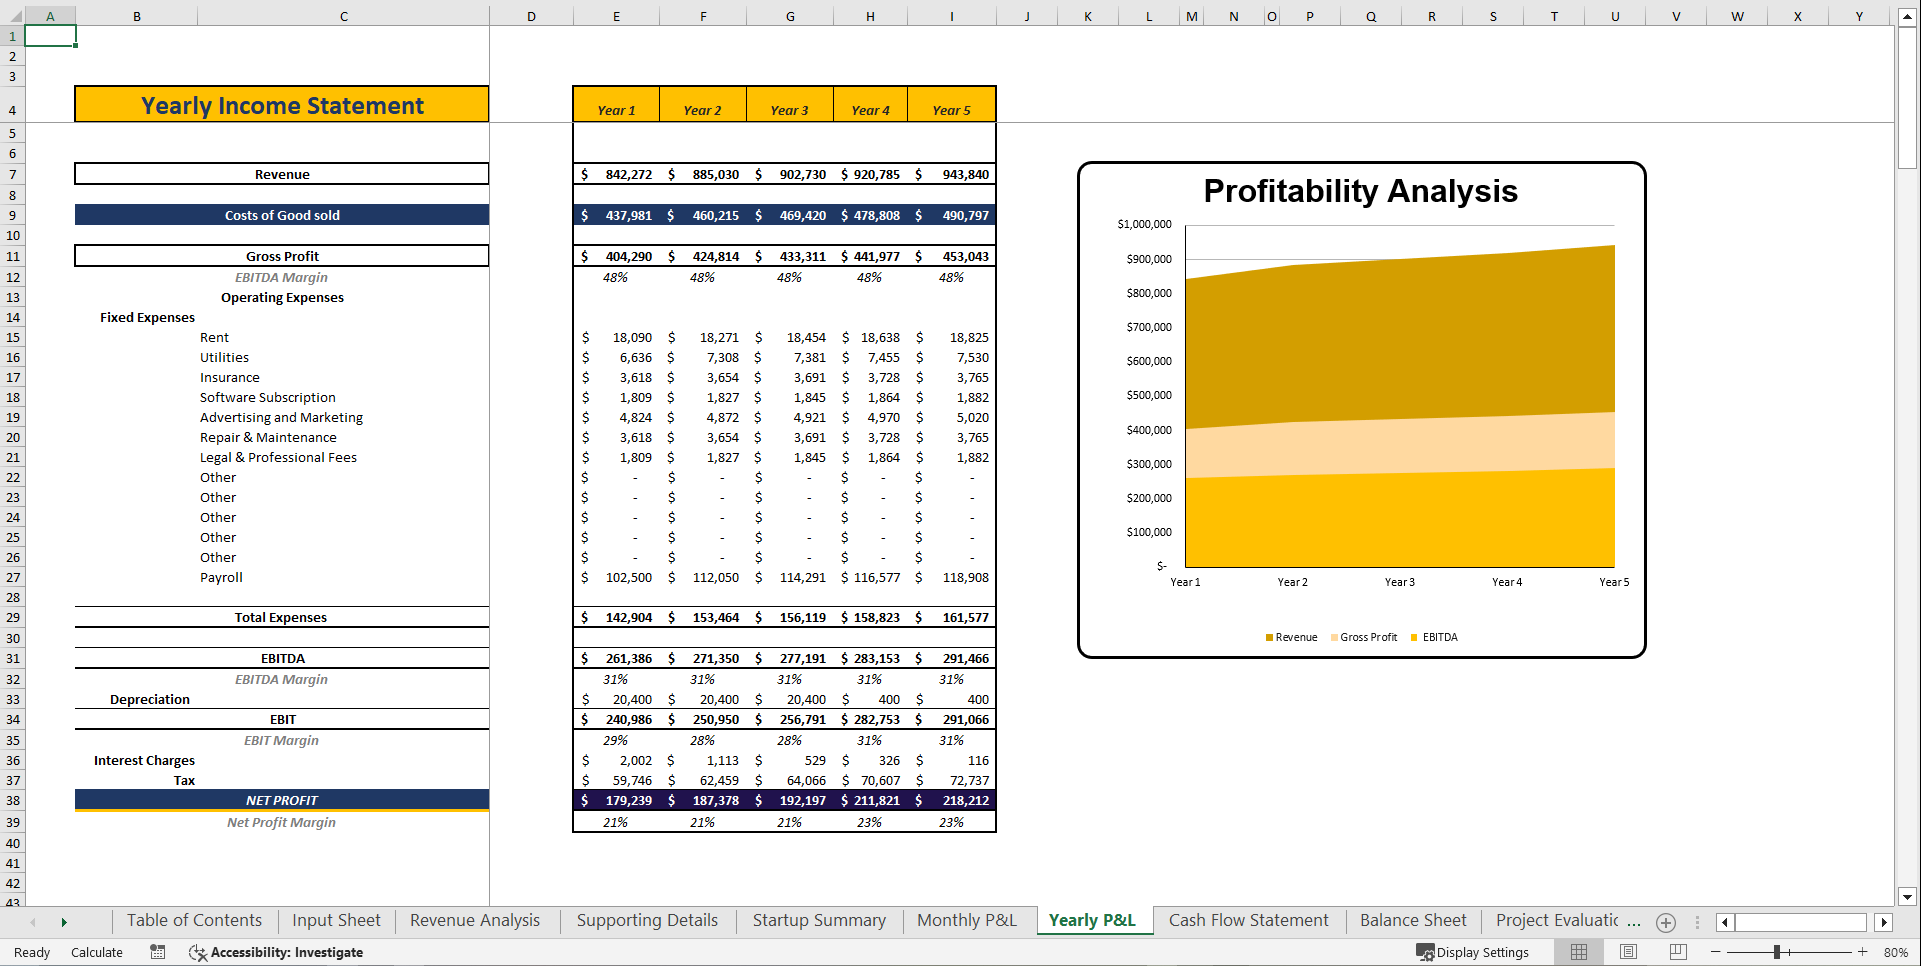Image resolution: width=1921 pixels, height=966 pixels.
Task: Switch to the Input Sheet tab
Action: coord(335,920)
